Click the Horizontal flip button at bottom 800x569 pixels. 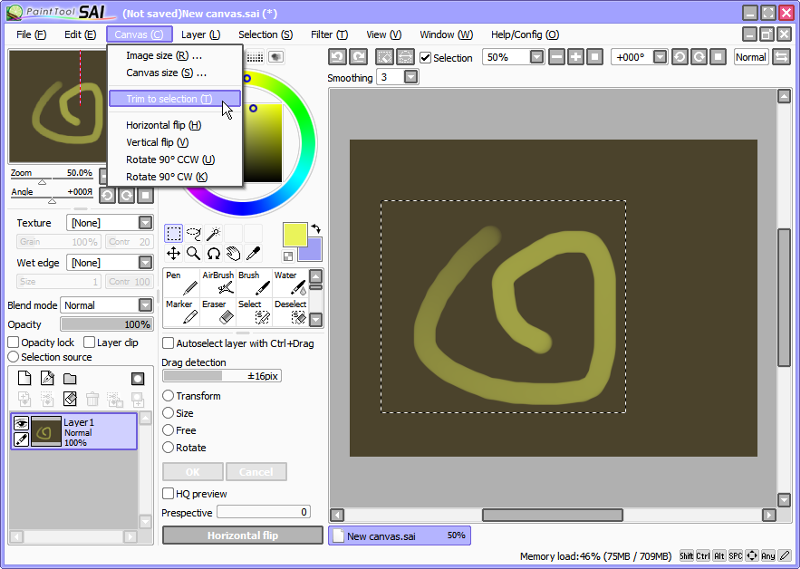pos(242,535)
